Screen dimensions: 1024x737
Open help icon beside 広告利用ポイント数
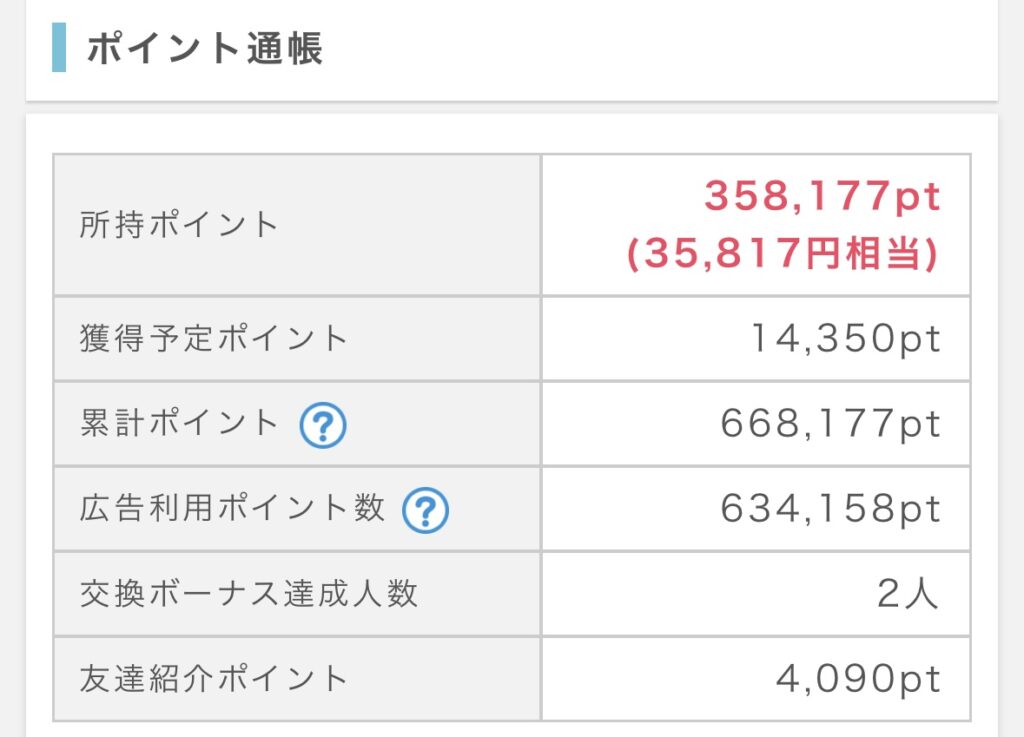425,510
